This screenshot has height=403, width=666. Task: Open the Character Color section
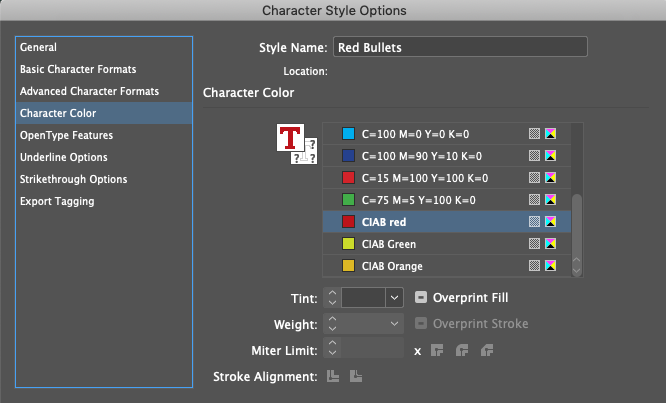coord(104,113)
